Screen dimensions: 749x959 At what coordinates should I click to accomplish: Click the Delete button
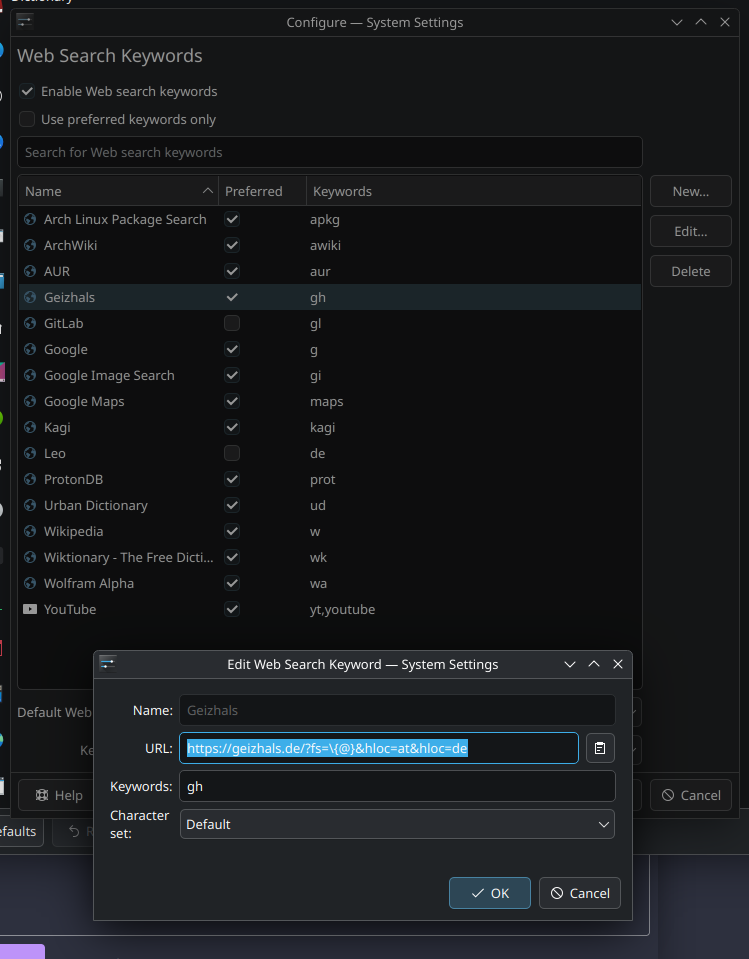(690, 271)
